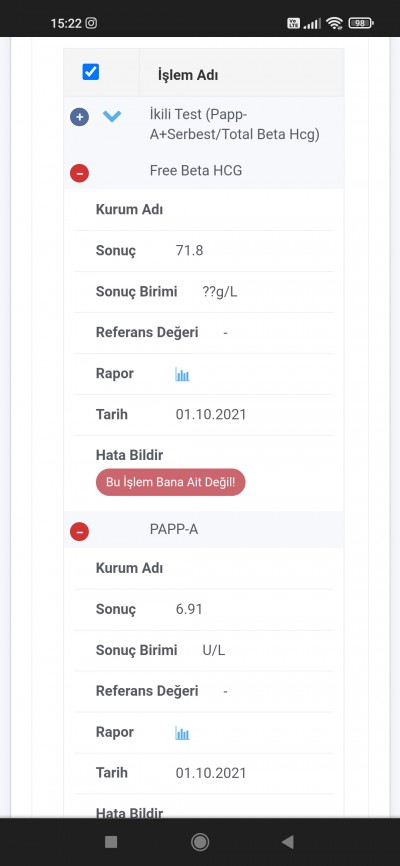The image size is (400, 866).
Task: Select the İşlem Adı column header
Action: 188,75
